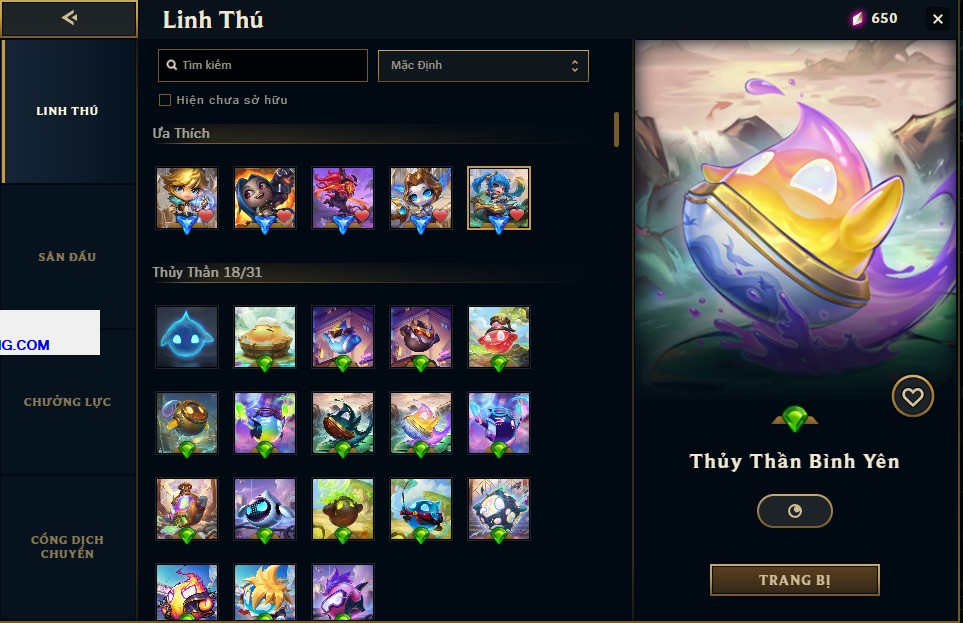Screen dimensions: 963x623
Task: Select the Jinx chibi in Ưa Thích
Action: (265, 198)
